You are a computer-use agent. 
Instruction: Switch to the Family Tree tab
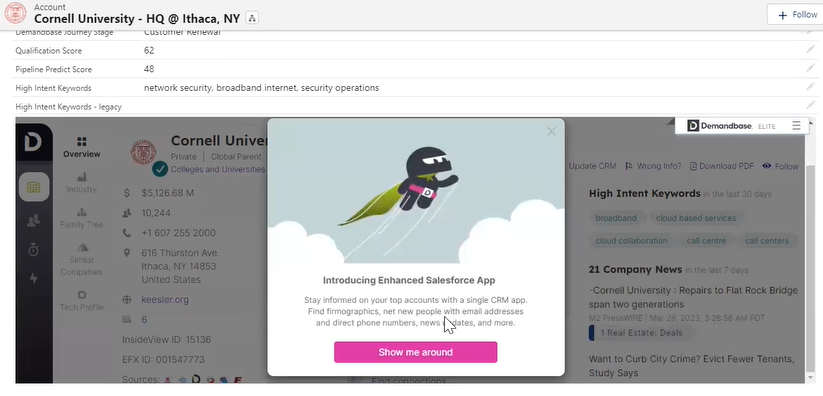tap(81, 218)
